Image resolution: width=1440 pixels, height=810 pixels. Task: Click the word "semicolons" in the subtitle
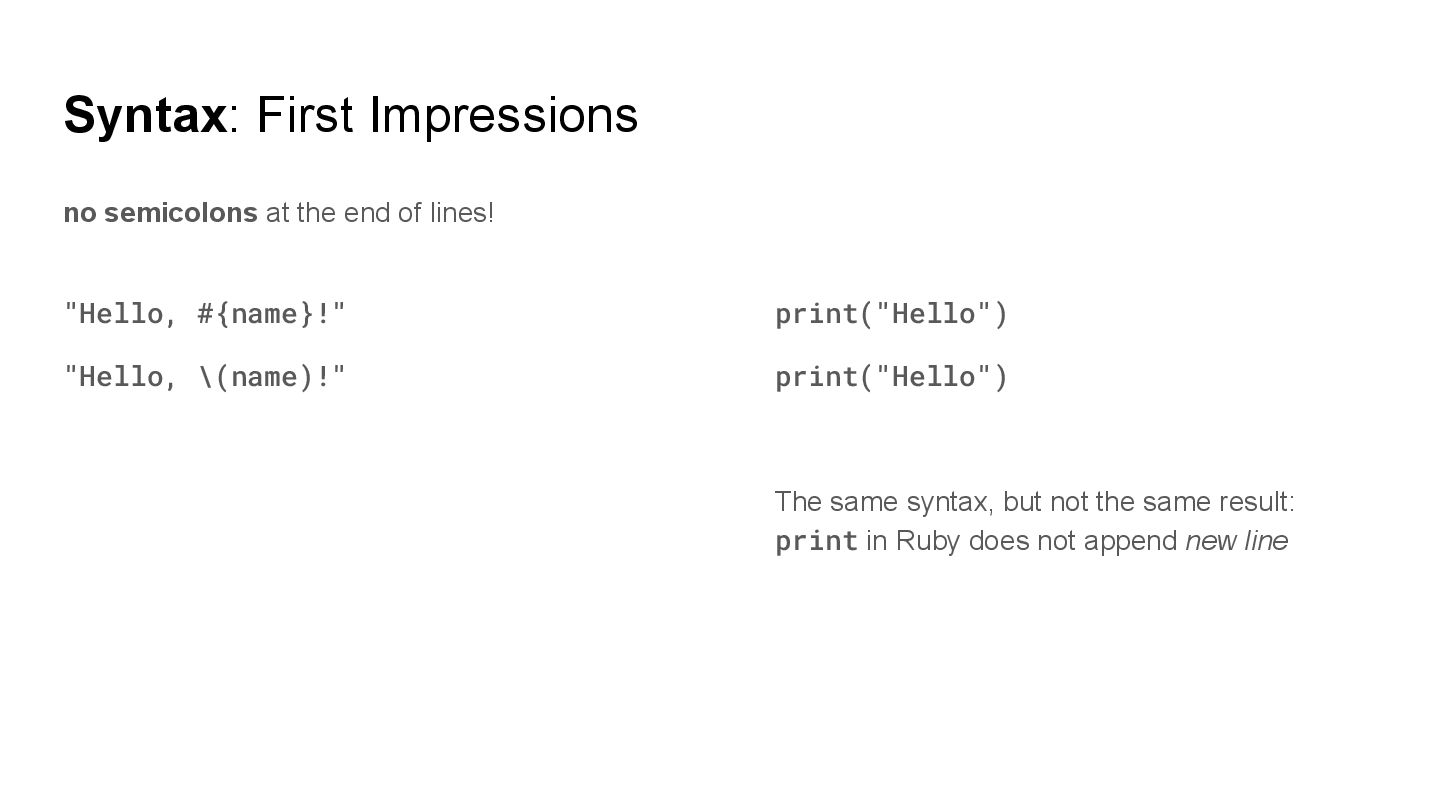click(181, 213)
